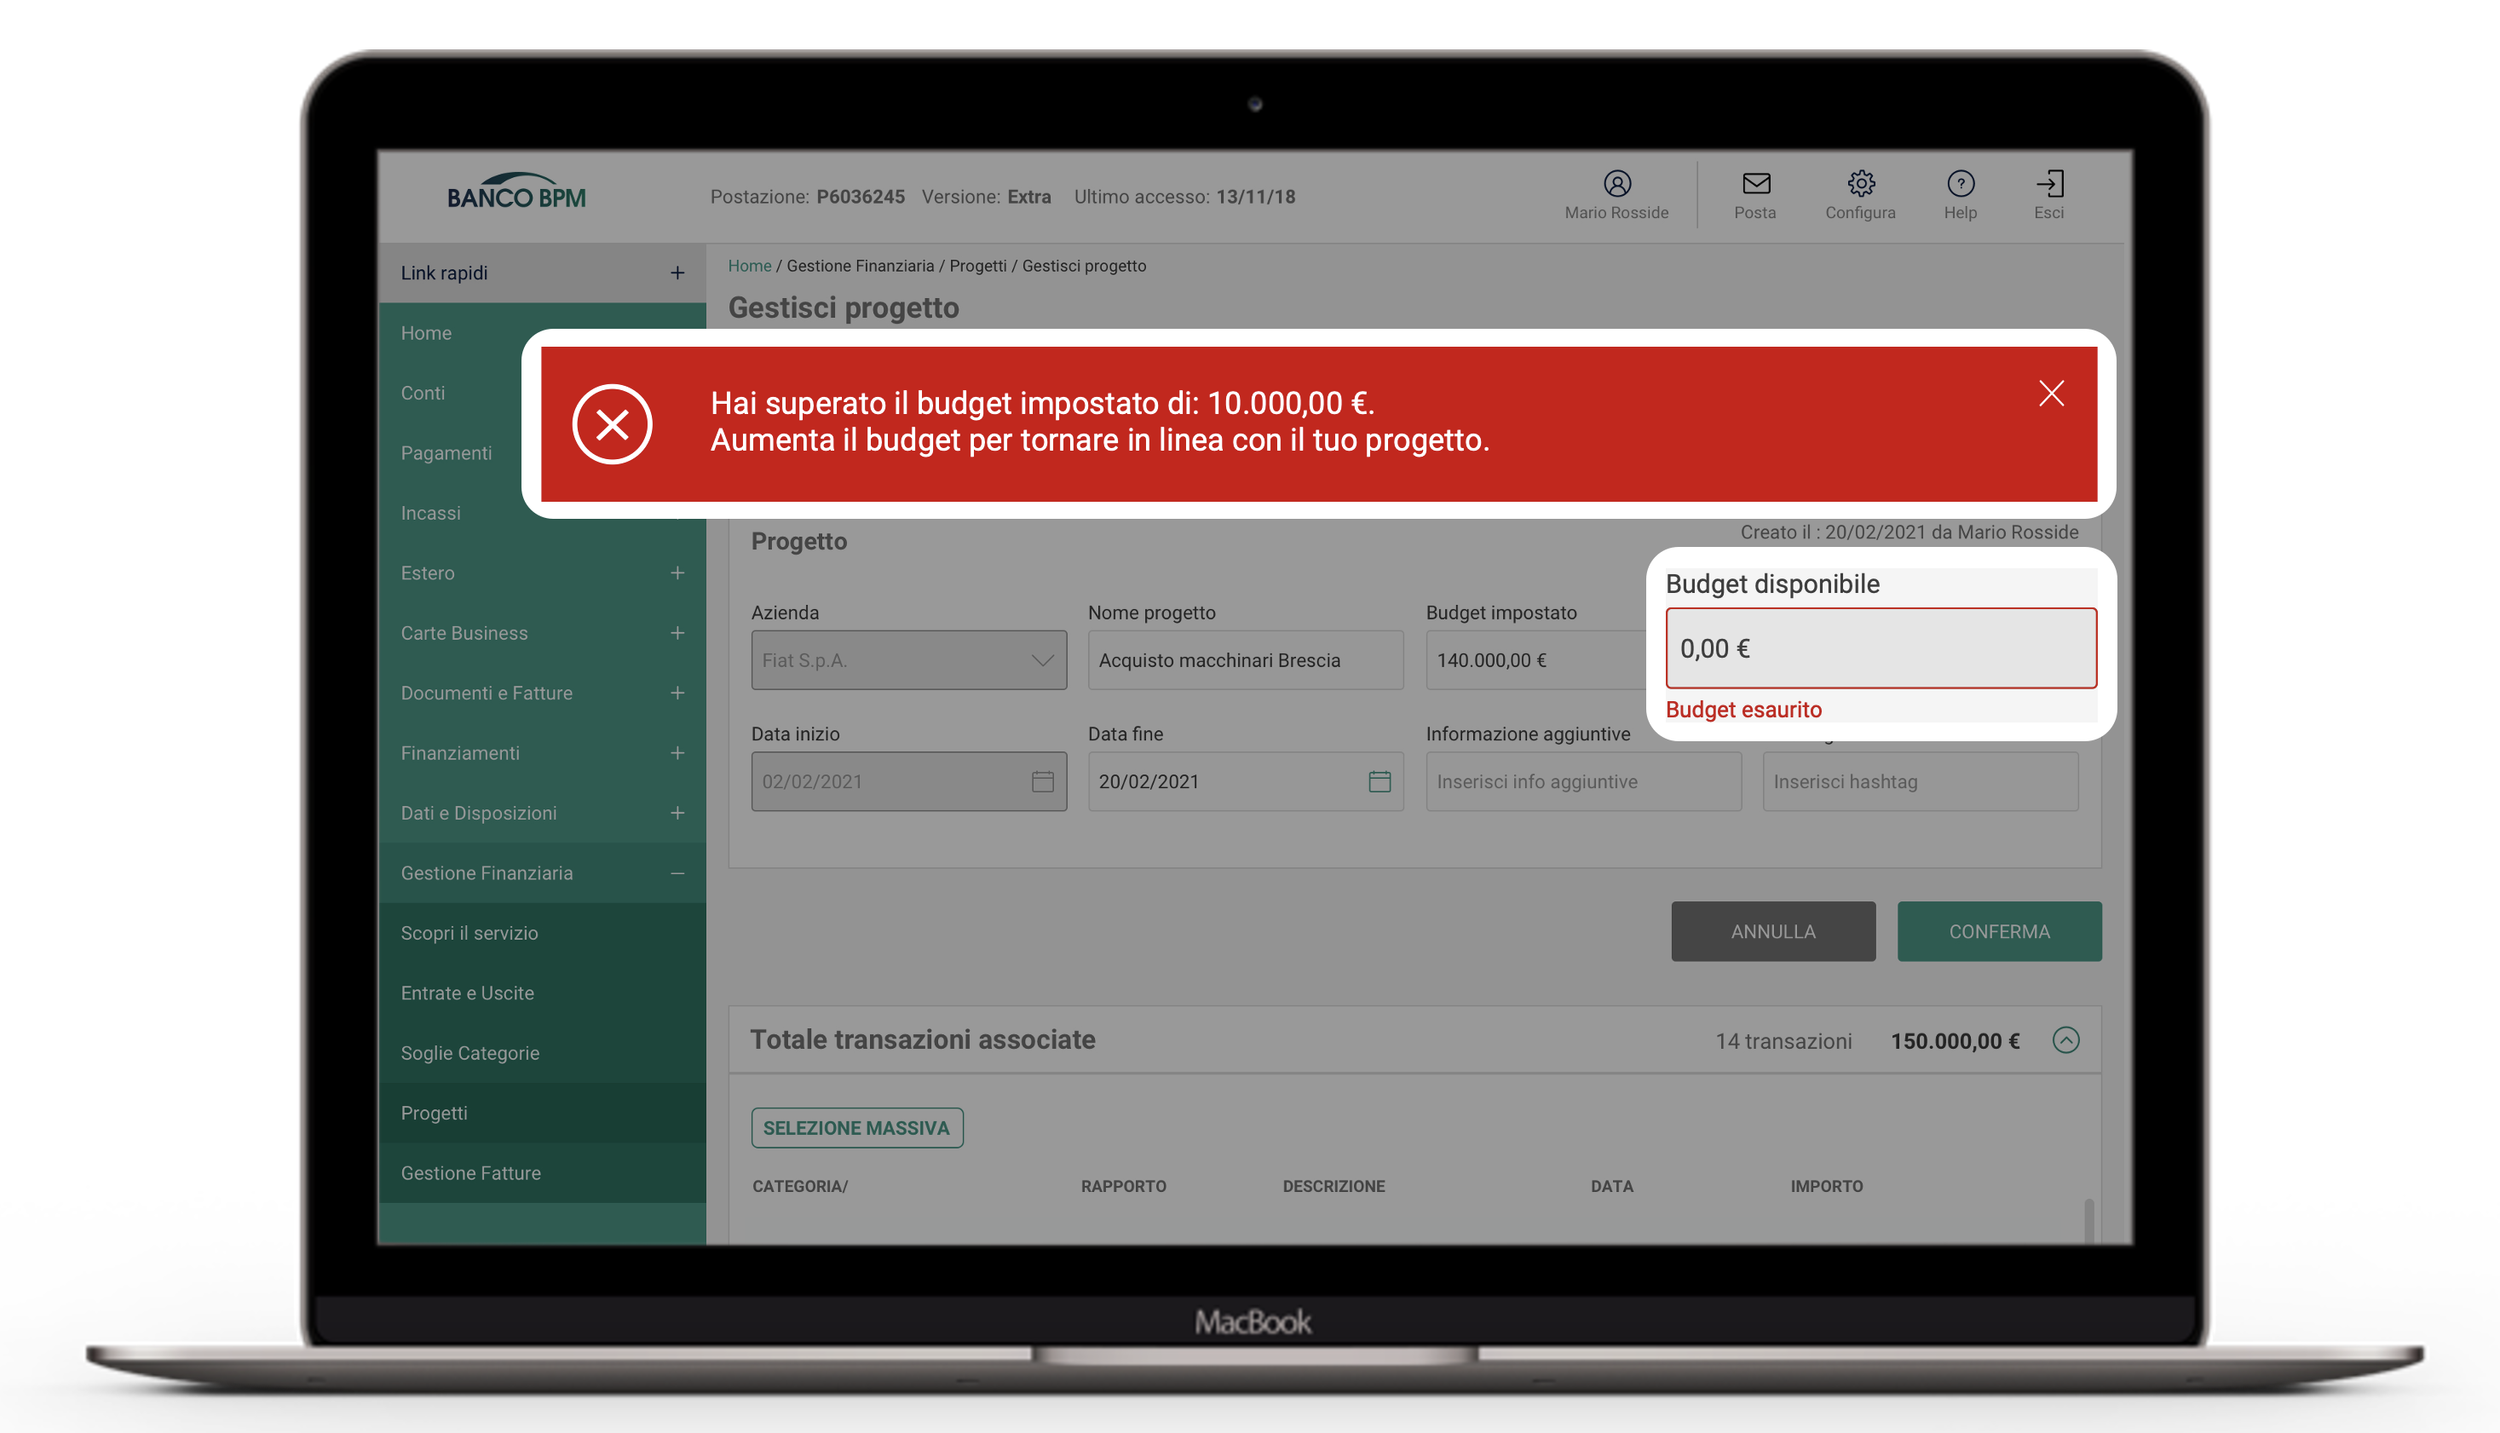Dismiss the red budget error banner
The width and height of the screenshot is (2500, 1433).
[2051, 394]
